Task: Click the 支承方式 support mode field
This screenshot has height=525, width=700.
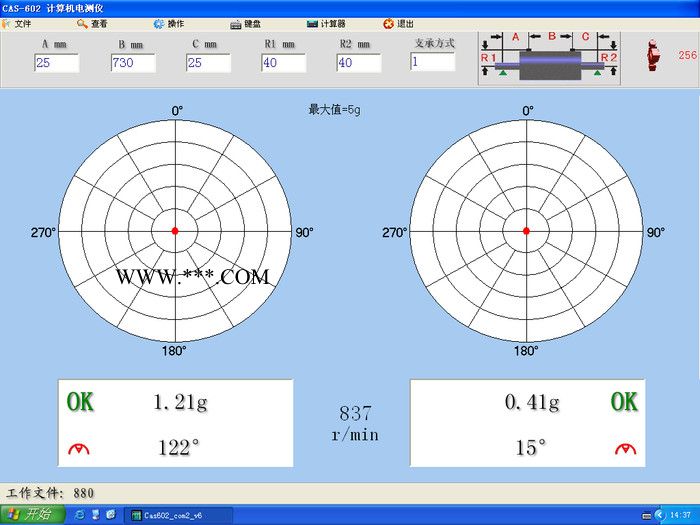Action: click(x=432, y=62)
